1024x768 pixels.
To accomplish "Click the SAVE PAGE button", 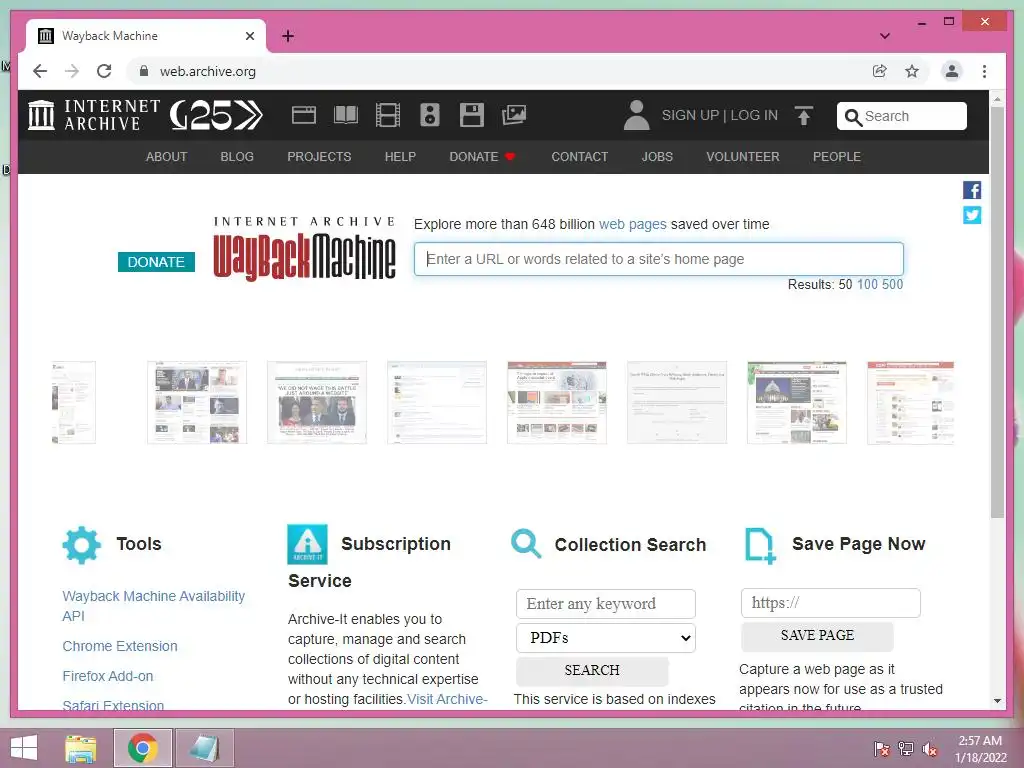I will (817, 635).
